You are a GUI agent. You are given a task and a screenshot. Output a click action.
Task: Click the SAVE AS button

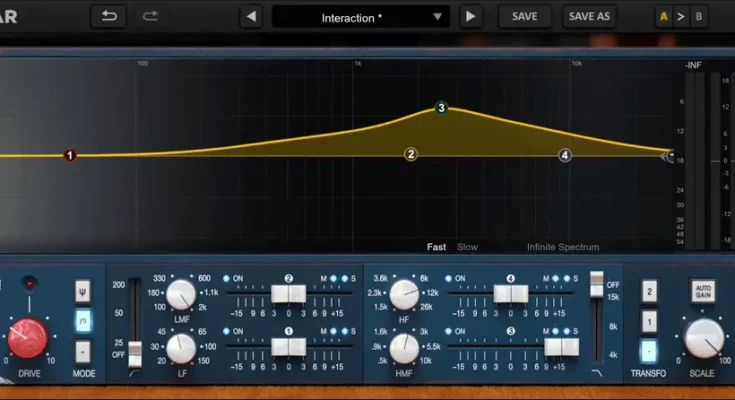[x=589, y=17]
